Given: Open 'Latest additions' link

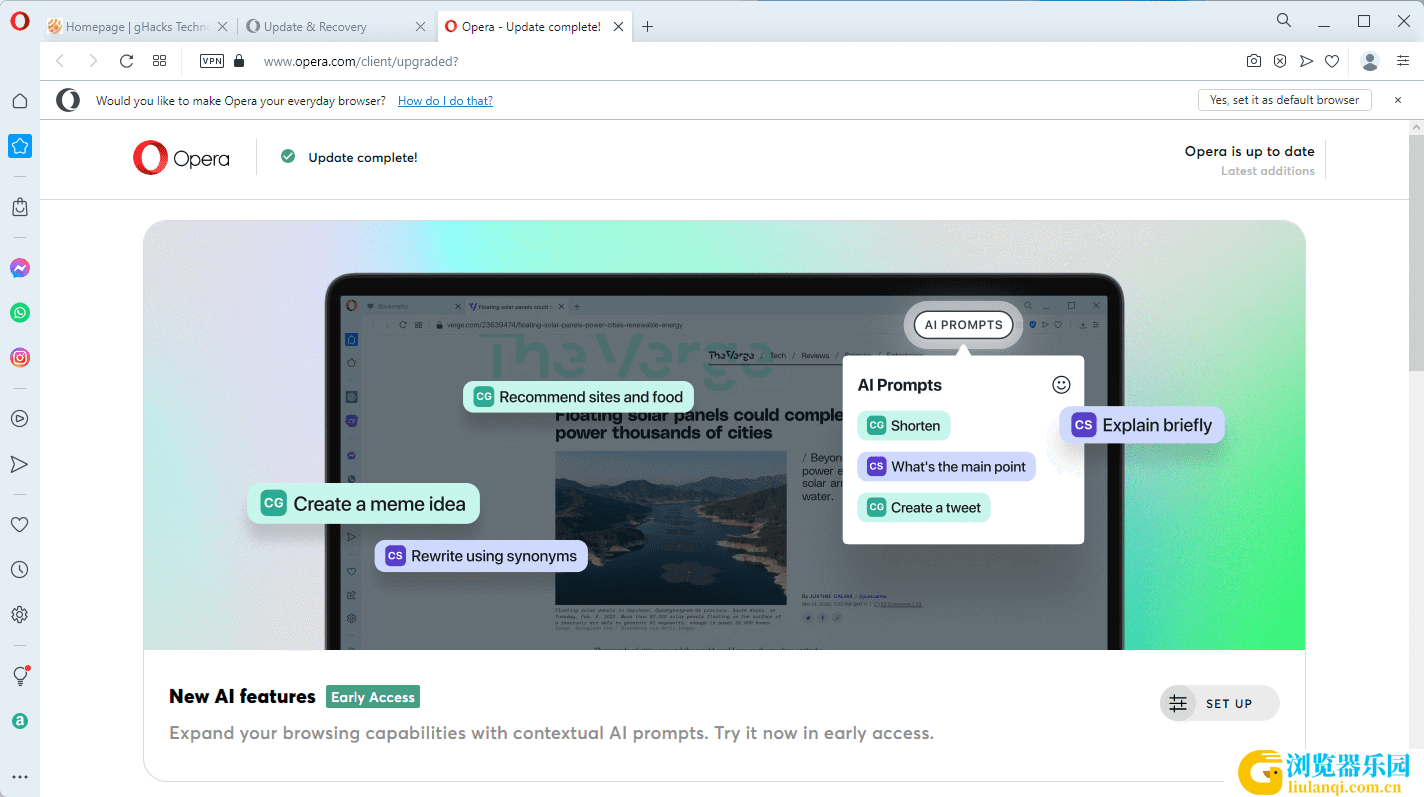Looking at the screenshot, I should 1267,171.
